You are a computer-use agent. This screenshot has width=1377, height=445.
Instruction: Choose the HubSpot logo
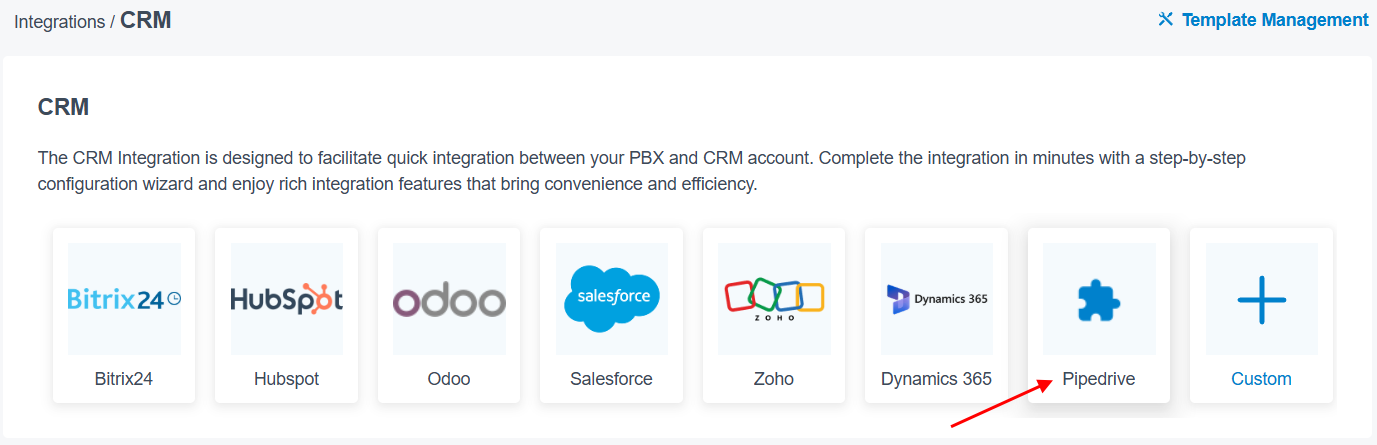(287, 299)
